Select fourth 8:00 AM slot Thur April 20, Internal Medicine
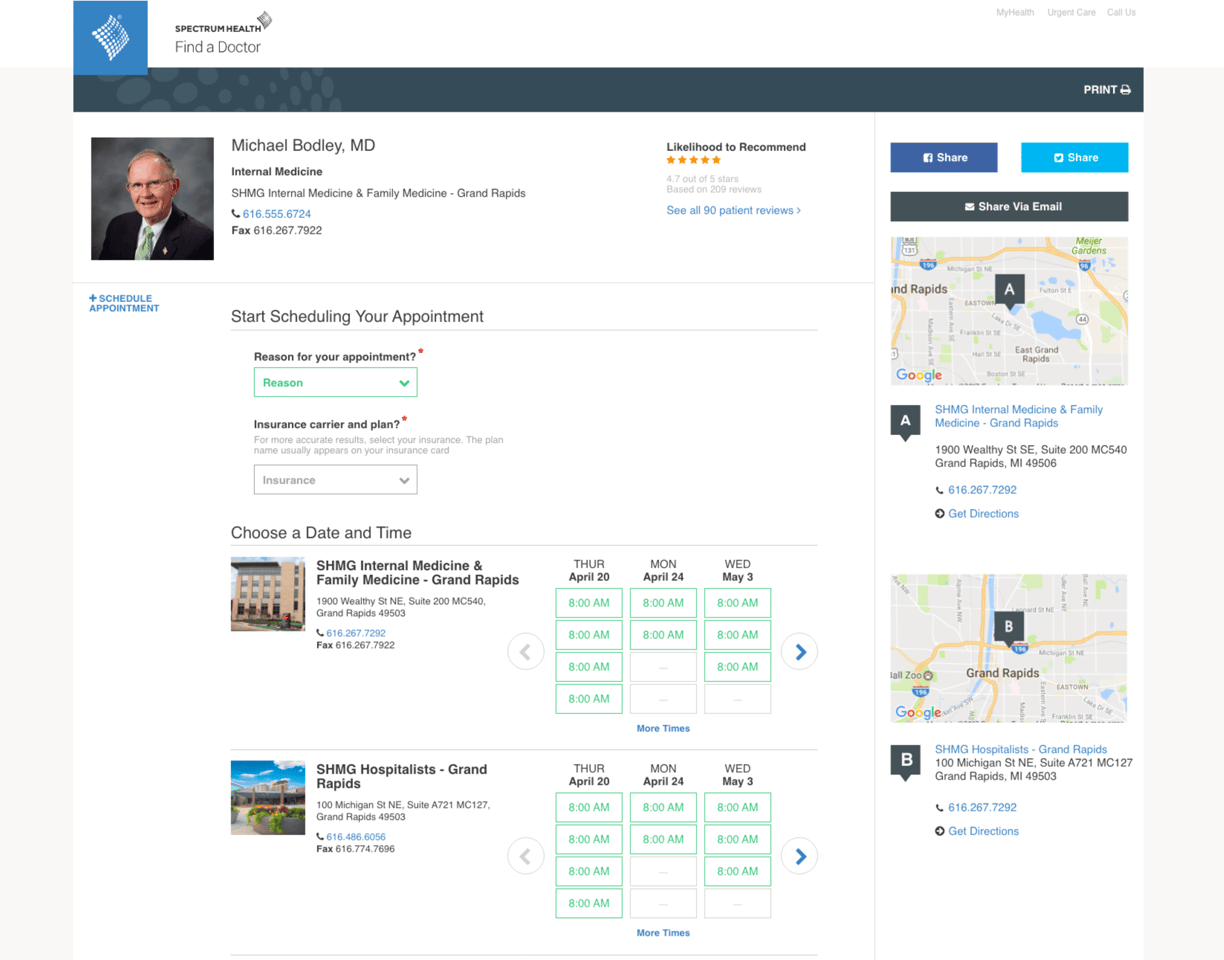The width and height of the screenshot is (1224, 960). tap(589, 699)
